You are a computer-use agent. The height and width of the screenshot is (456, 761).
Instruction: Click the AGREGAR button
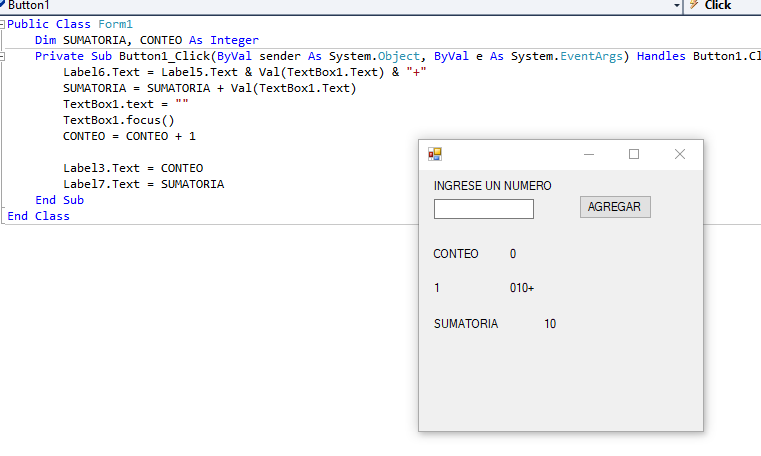click(615, 207)
